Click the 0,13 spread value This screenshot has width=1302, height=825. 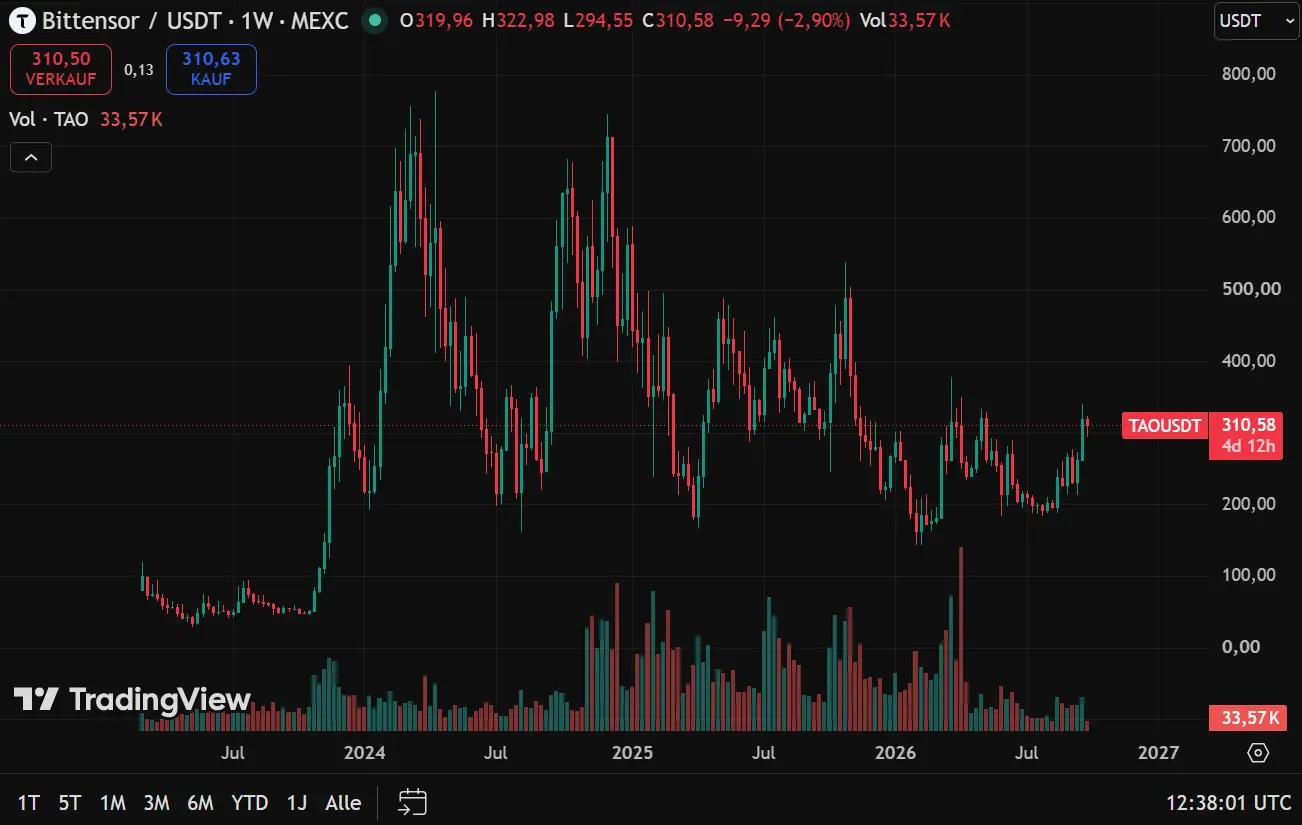tap(139, 70)
